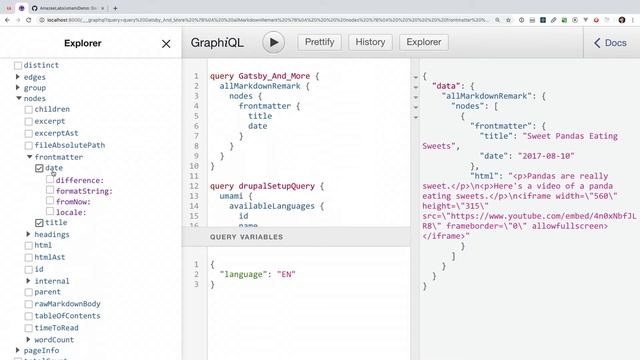
Task: Enable the rawMarkdownBody checkbox
Action: pos(29,304)
